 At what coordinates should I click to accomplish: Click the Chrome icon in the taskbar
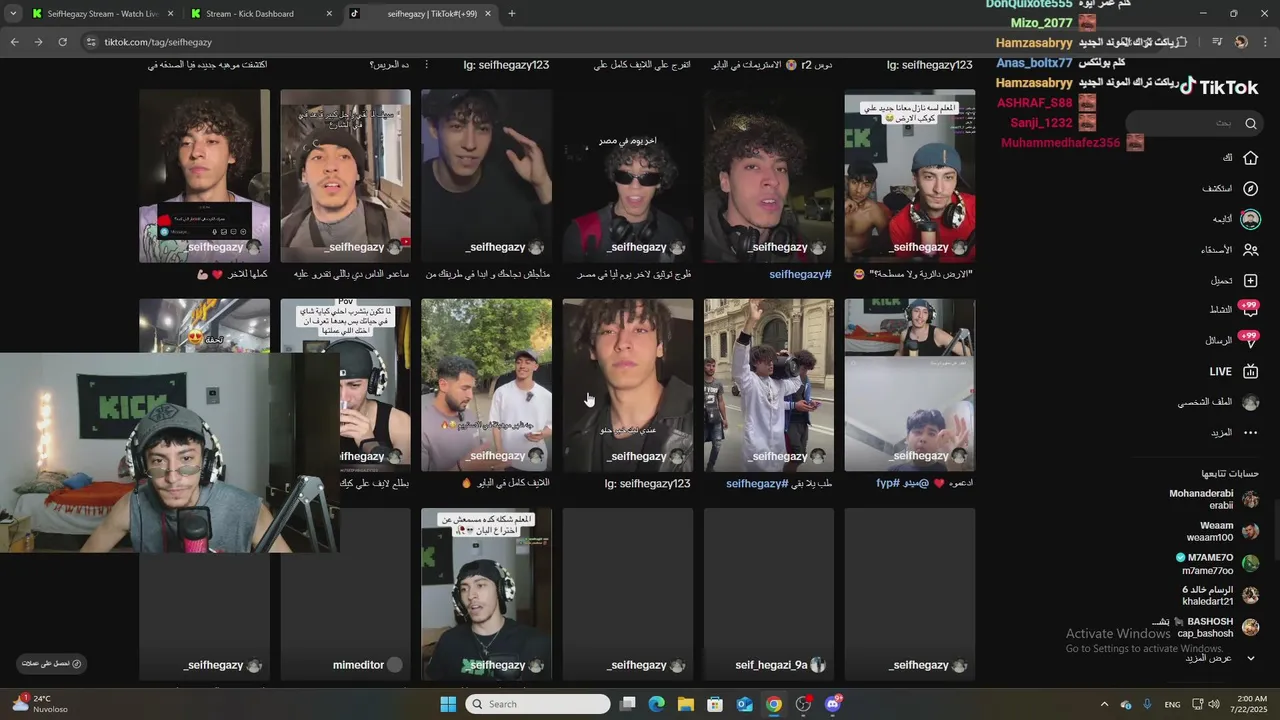tap(774, 704)
